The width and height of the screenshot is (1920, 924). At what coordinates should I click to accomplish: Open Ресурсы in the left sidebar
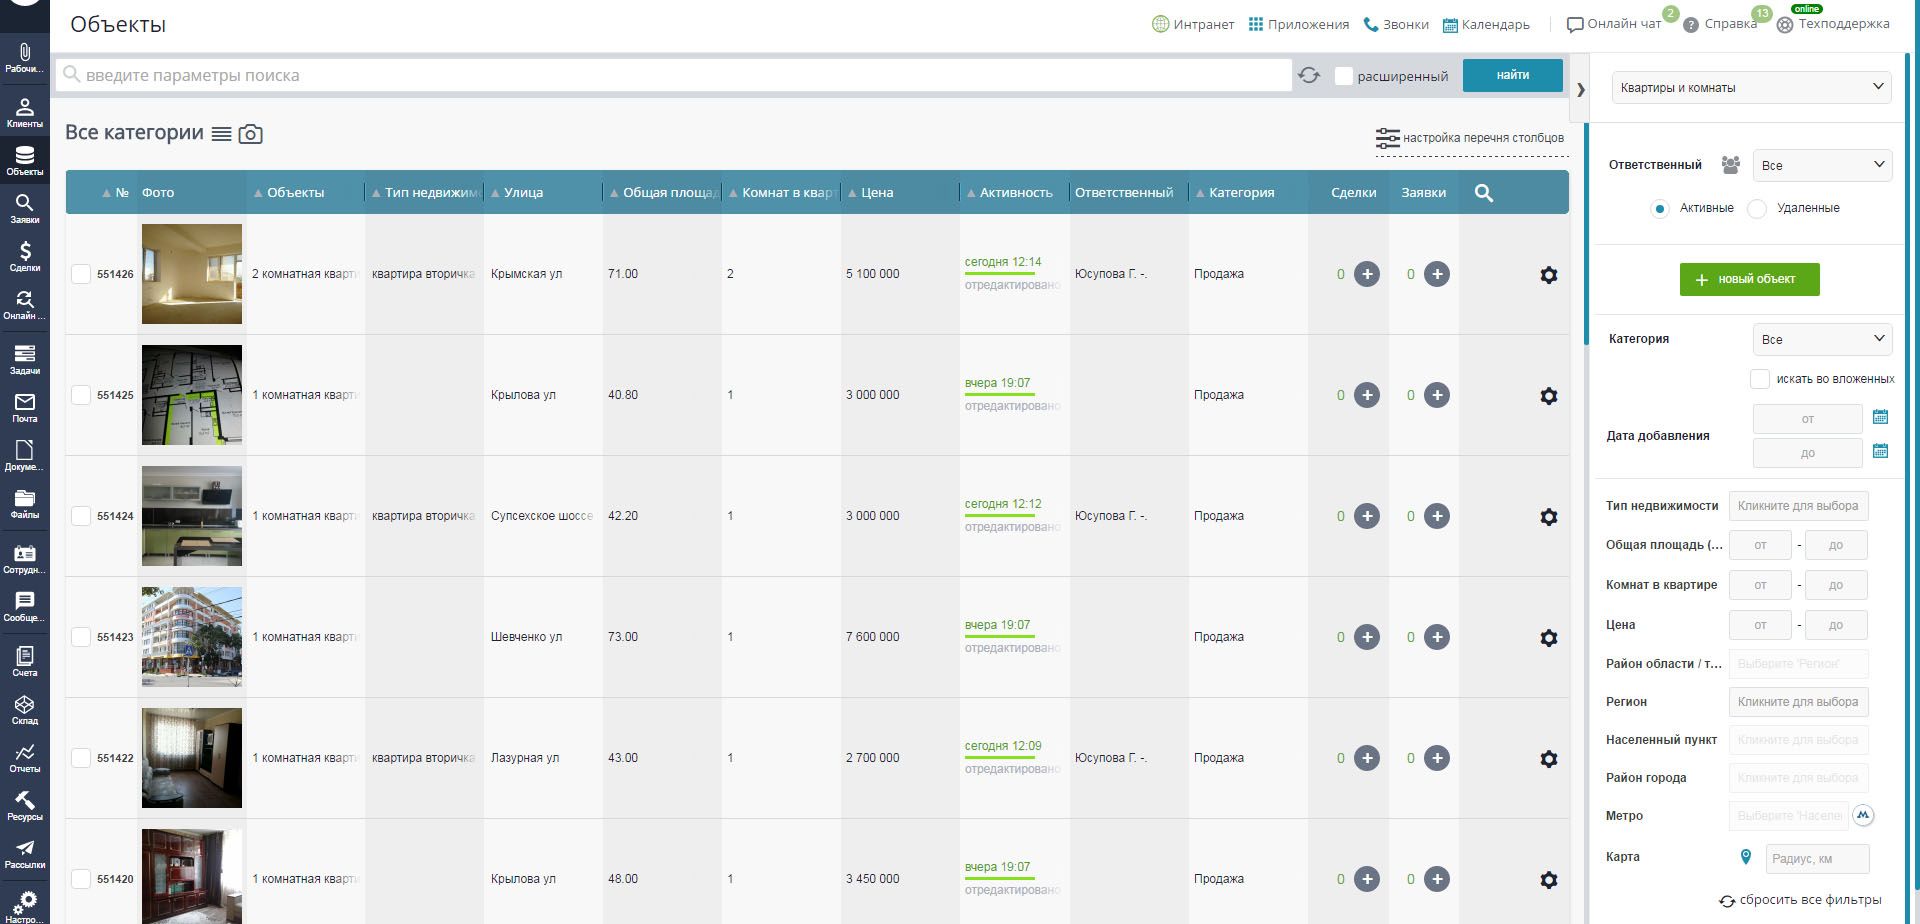pyautogui.click(x=25, y=806)
